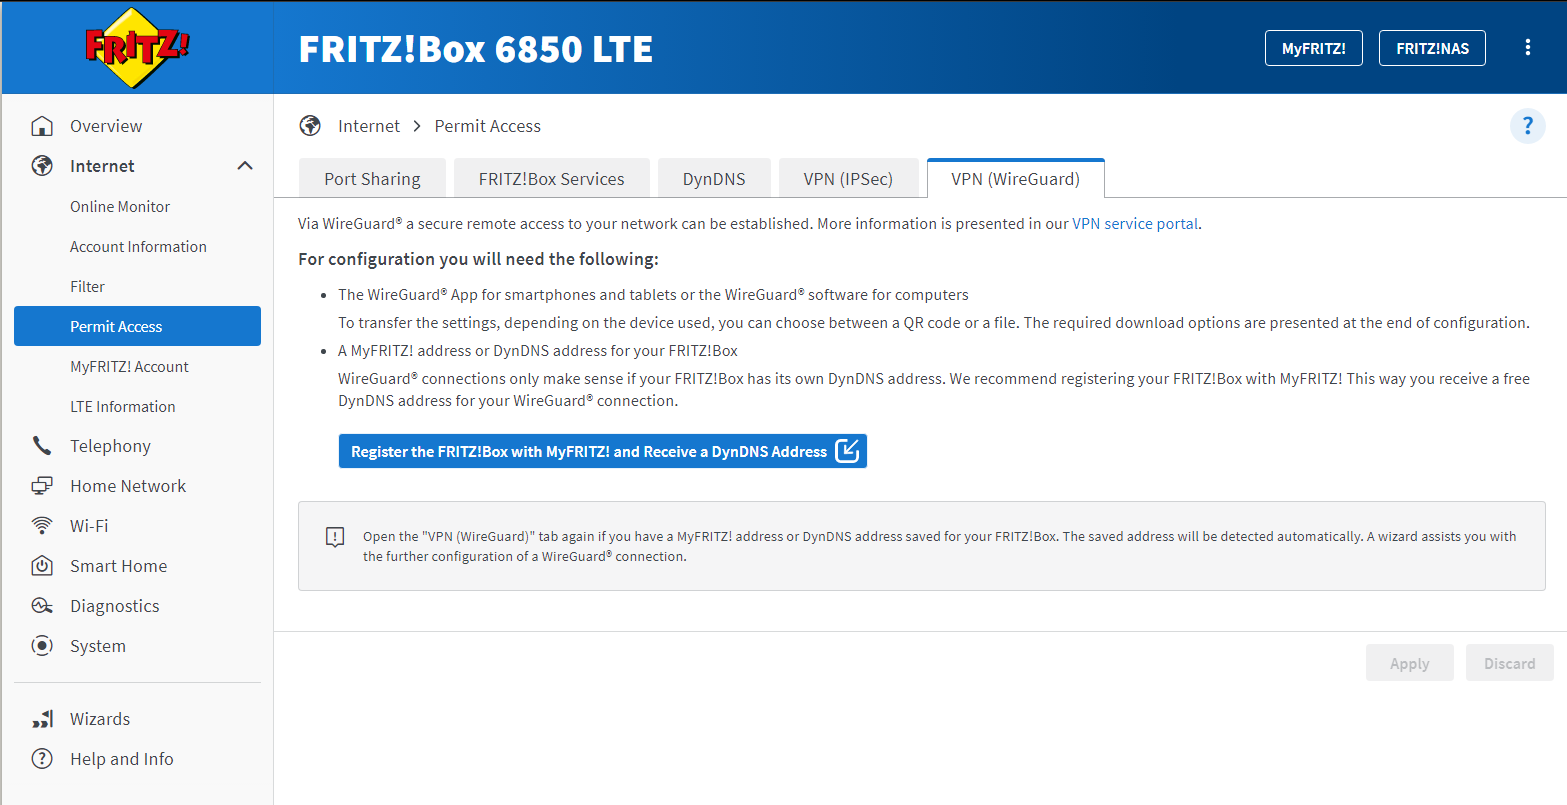Open the VPN (IPSec) tab

(848, 179)
